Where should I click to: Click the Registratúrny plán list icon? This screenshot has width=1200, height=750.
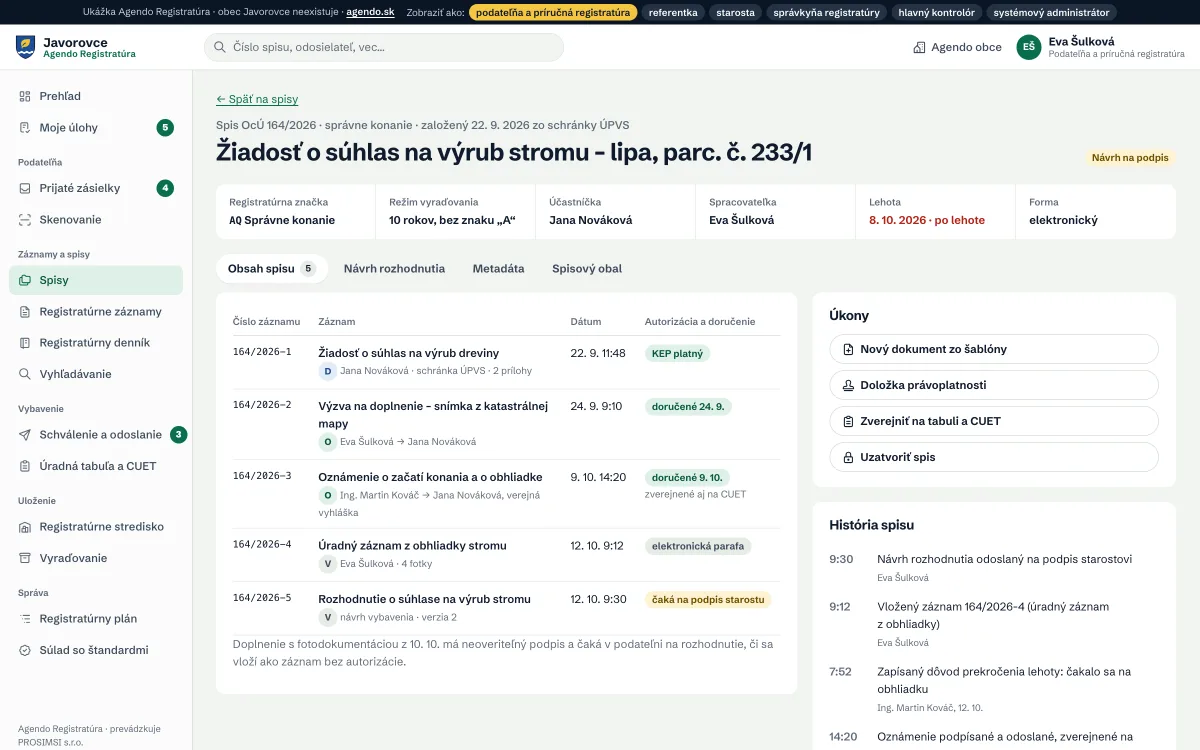25,618
